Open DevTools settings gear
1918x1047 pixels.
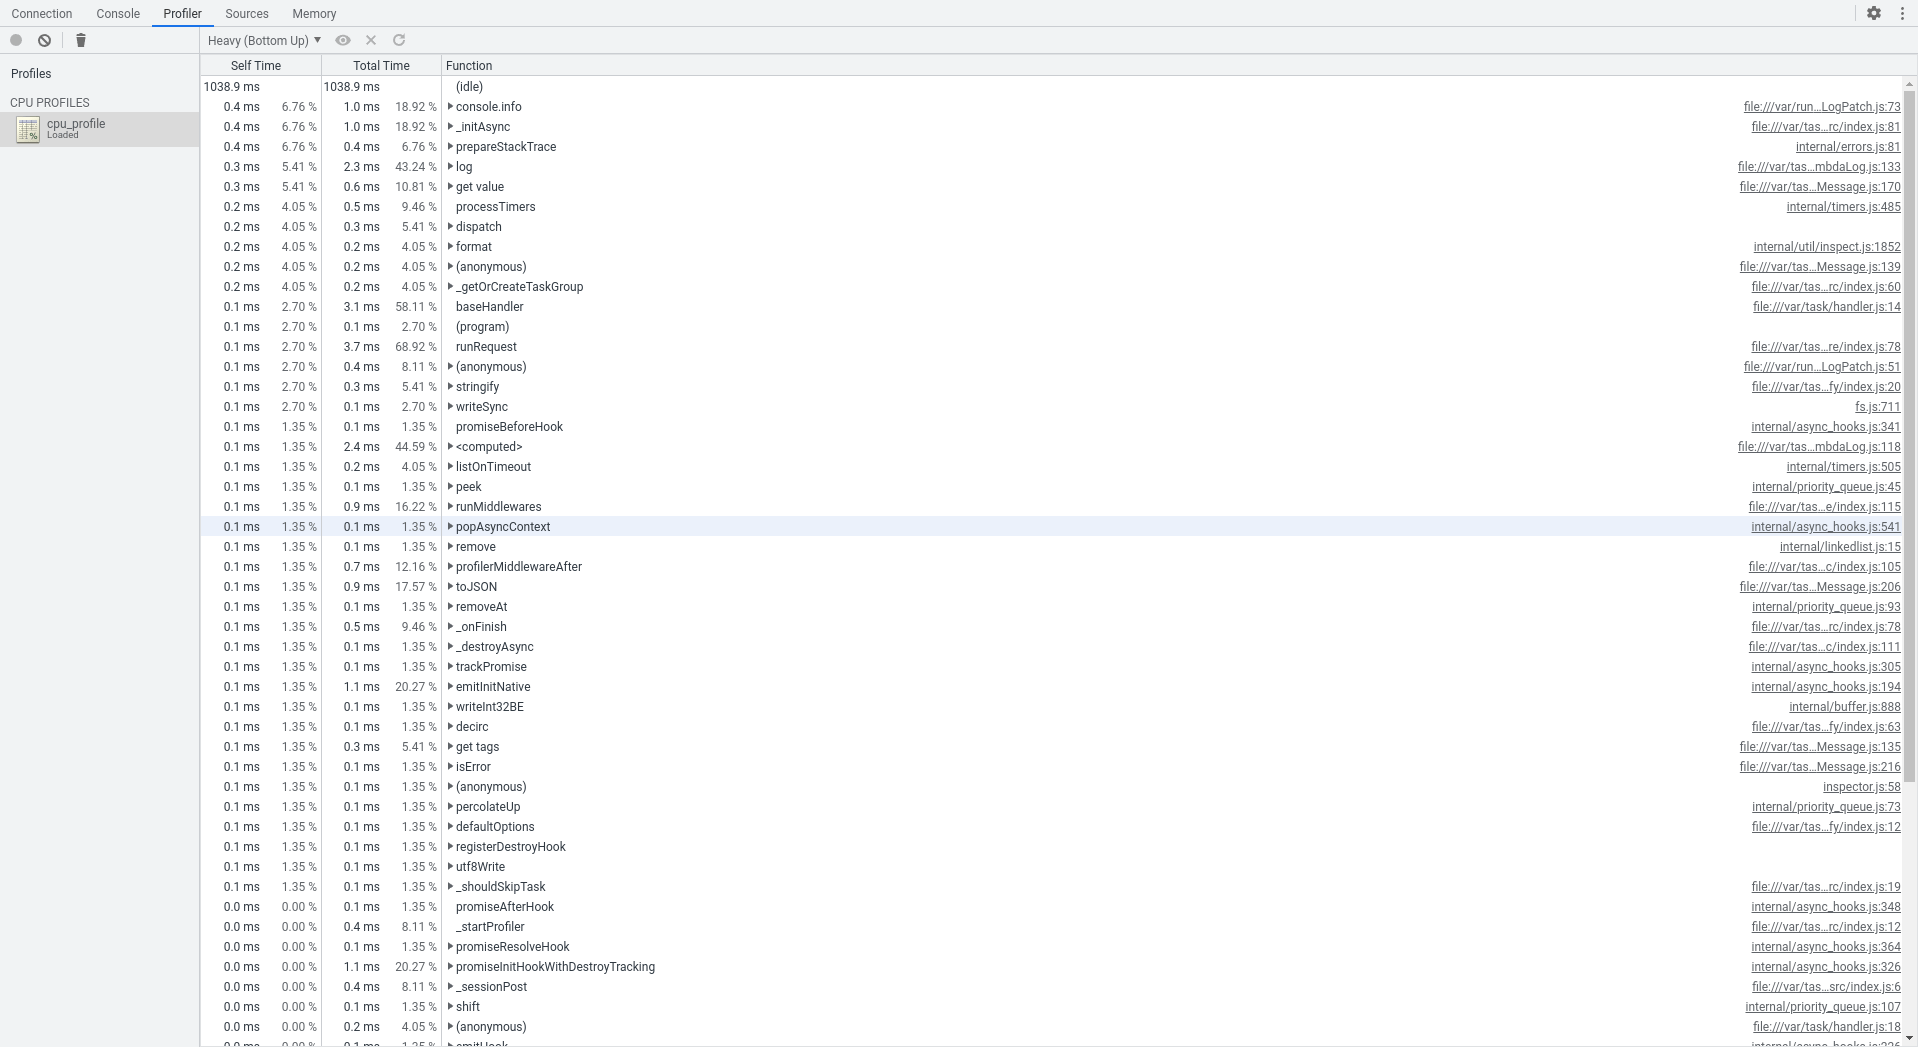1874,13
